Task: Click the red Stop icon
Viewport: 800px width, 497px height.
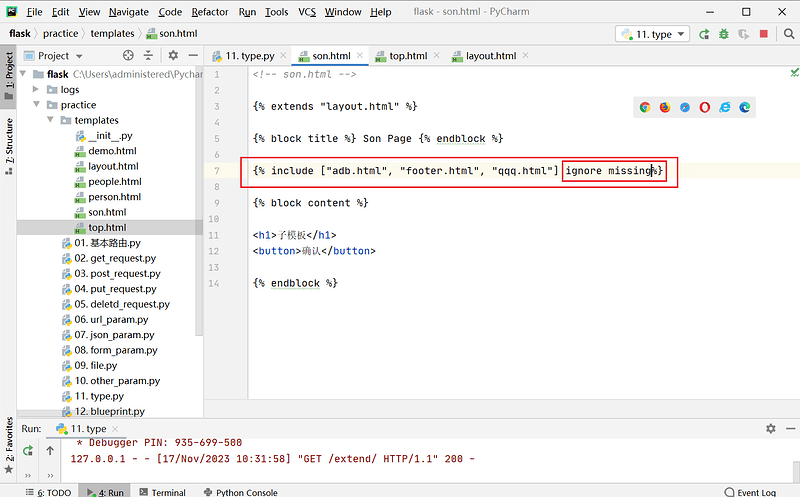Action: coord(764,34)
